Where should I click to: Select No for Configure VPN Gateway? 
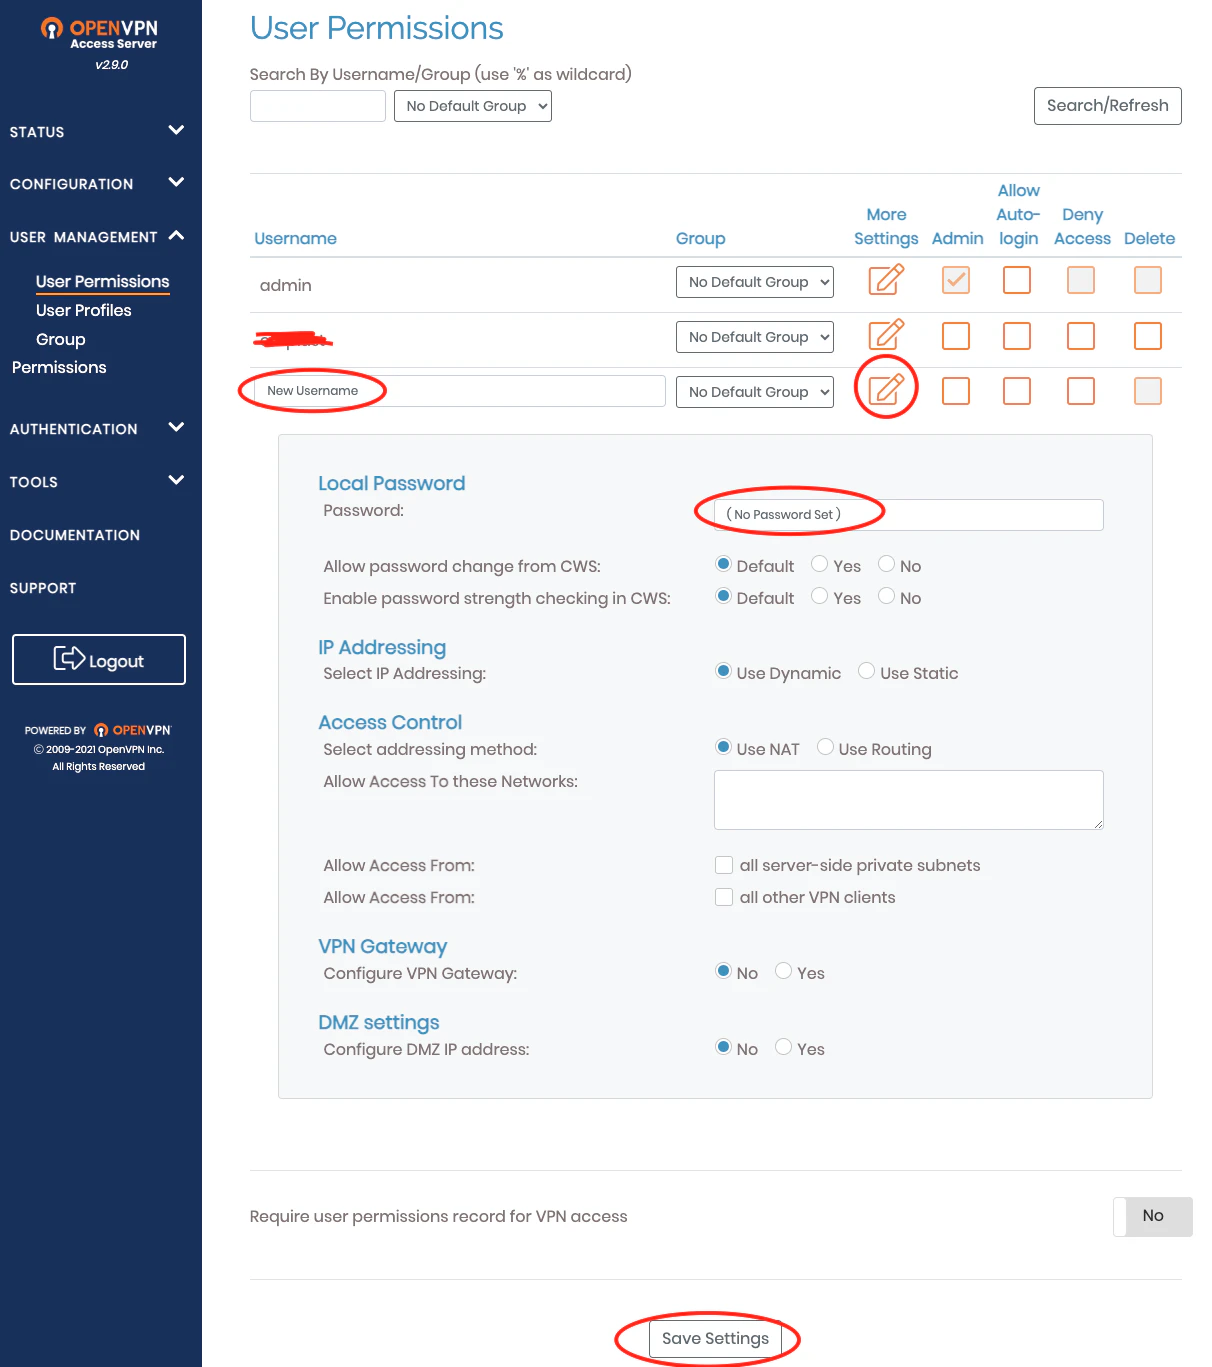[x=724, y=971]
